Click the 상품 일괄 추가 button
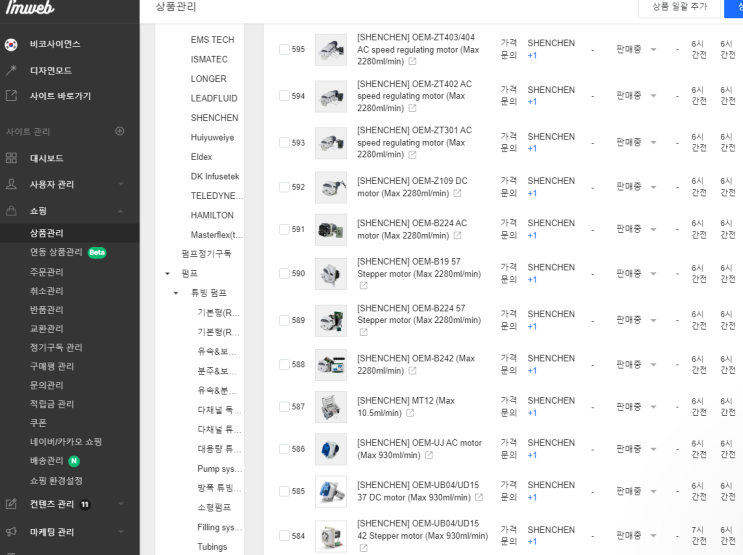743x555 pixels. (680, 7)
